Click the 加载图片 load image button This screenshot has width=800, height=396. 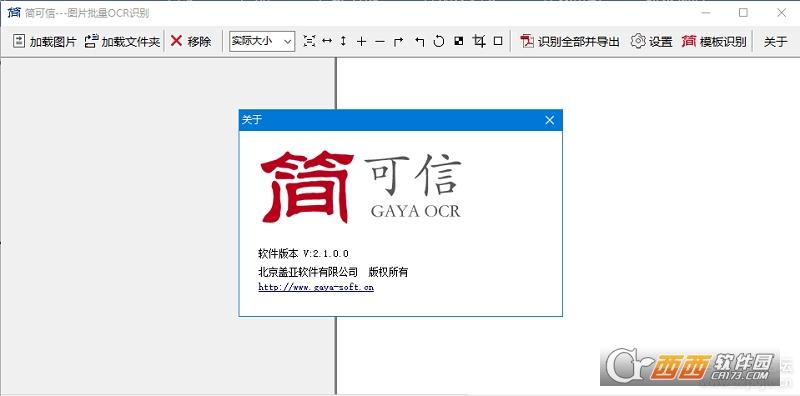pos(44,41)
